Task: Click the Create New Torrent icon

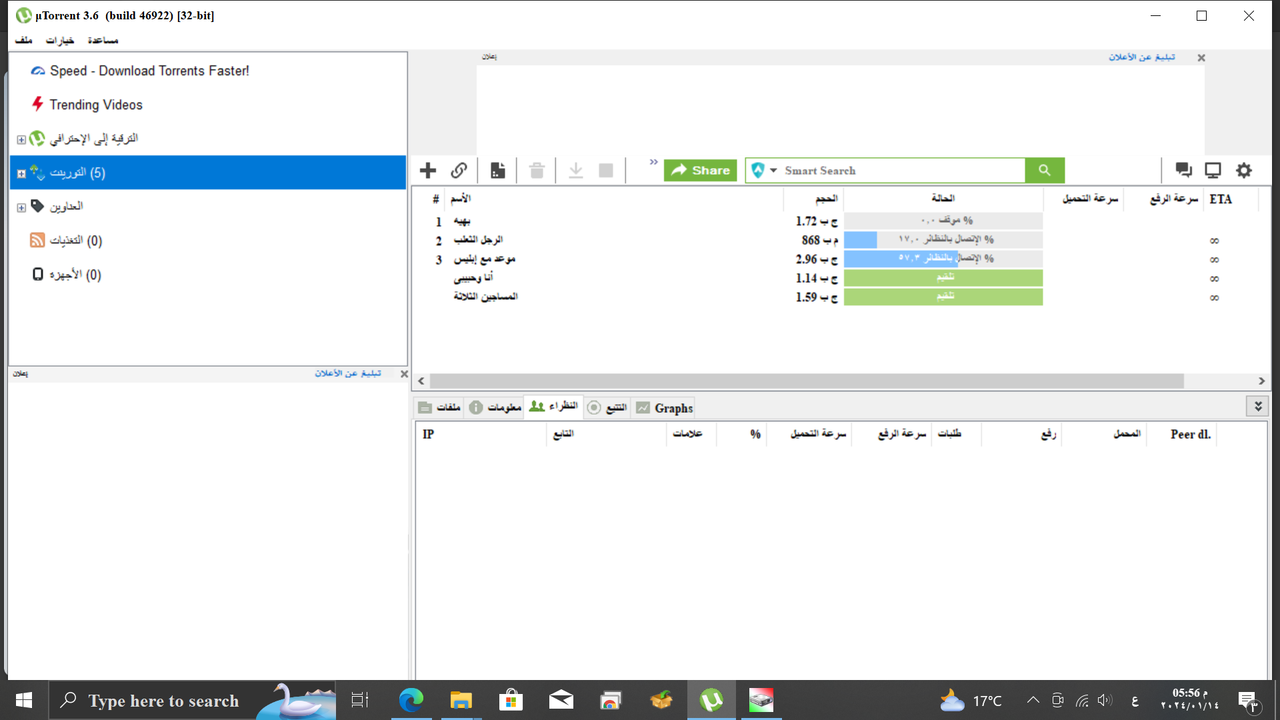Action: [x=497, y=170]
